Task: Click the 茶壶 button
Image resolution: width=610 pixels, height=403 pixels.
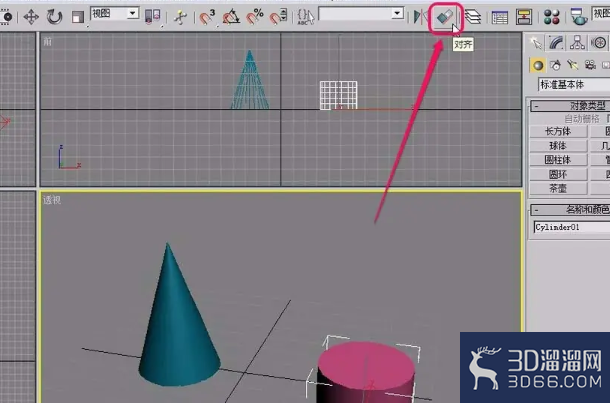Action: point(558,188)
